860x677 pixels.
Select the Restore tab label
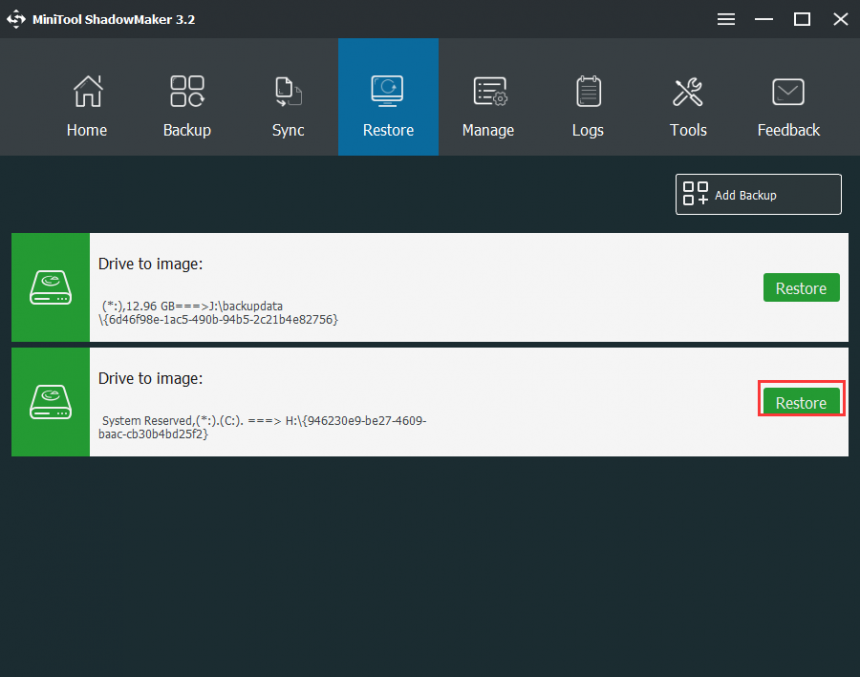[388, 130]
